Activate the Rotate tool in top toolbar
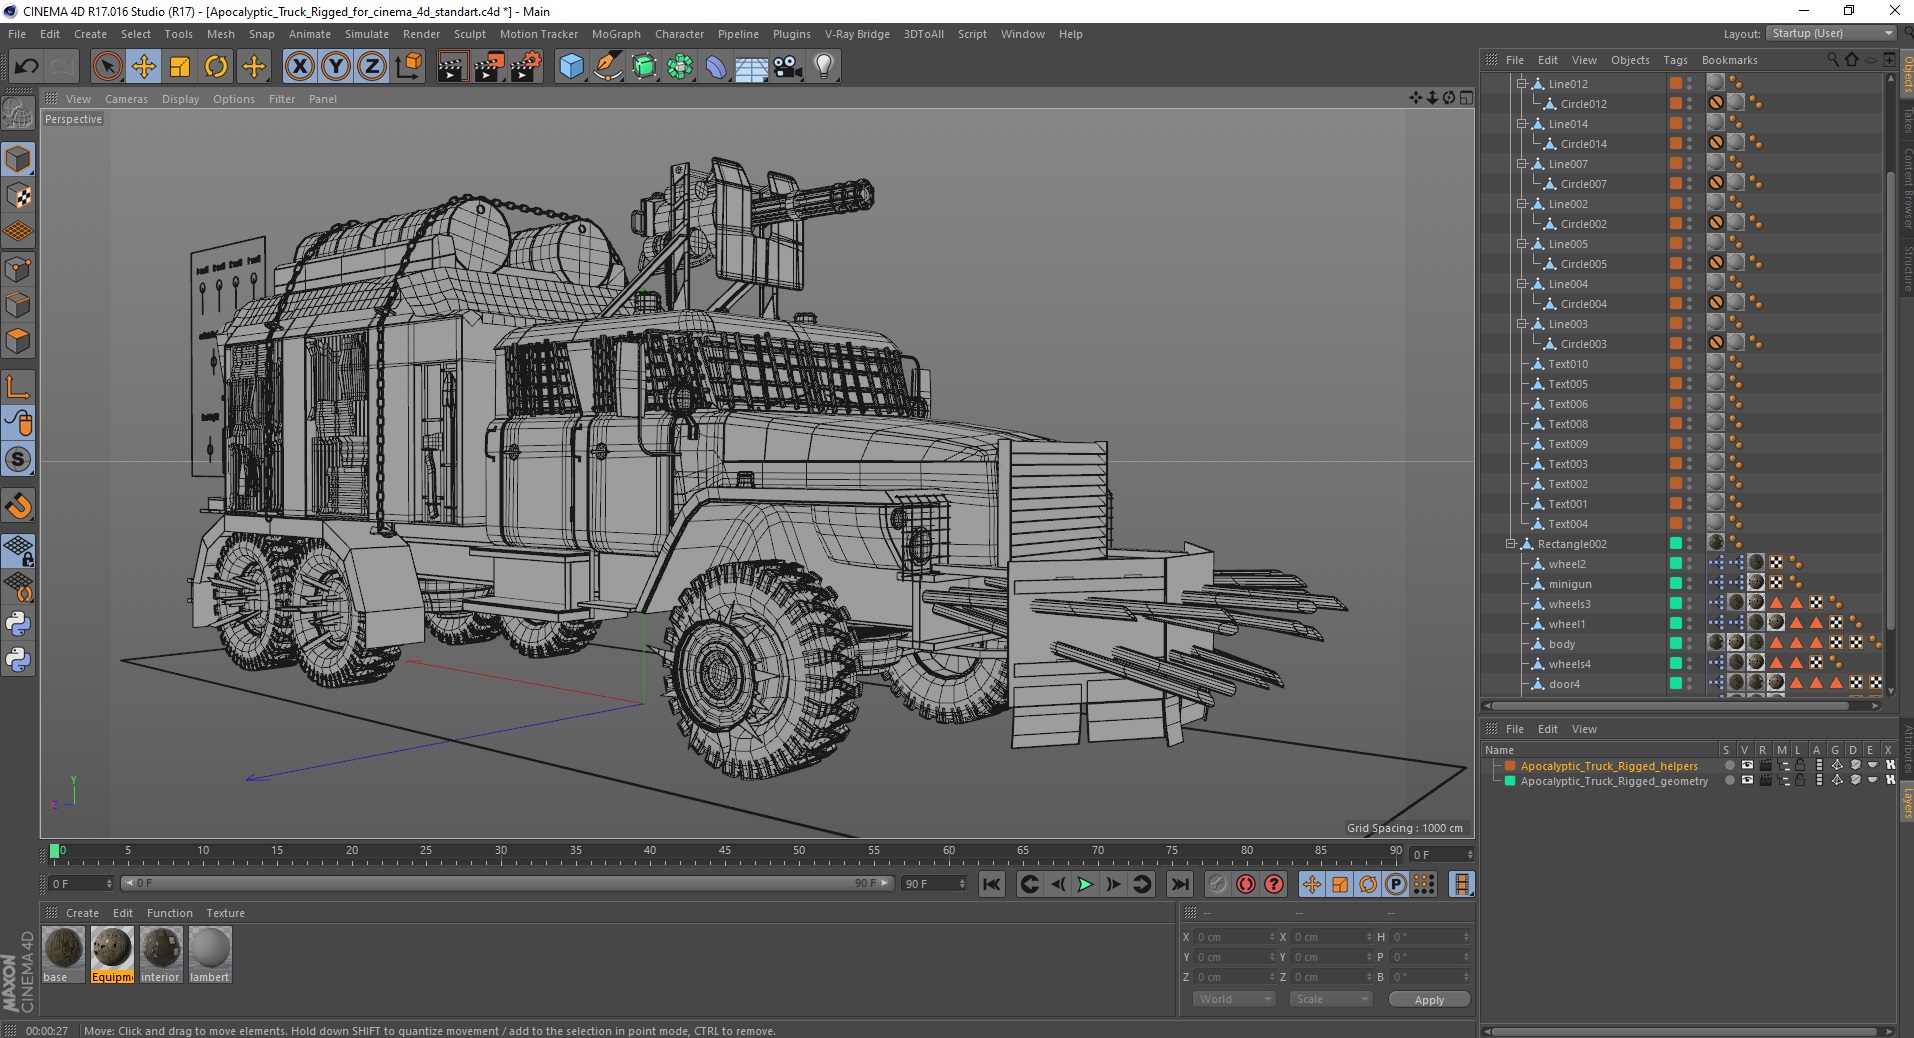This screenshot has width=1914, height=1038. [x=216, y=67]
